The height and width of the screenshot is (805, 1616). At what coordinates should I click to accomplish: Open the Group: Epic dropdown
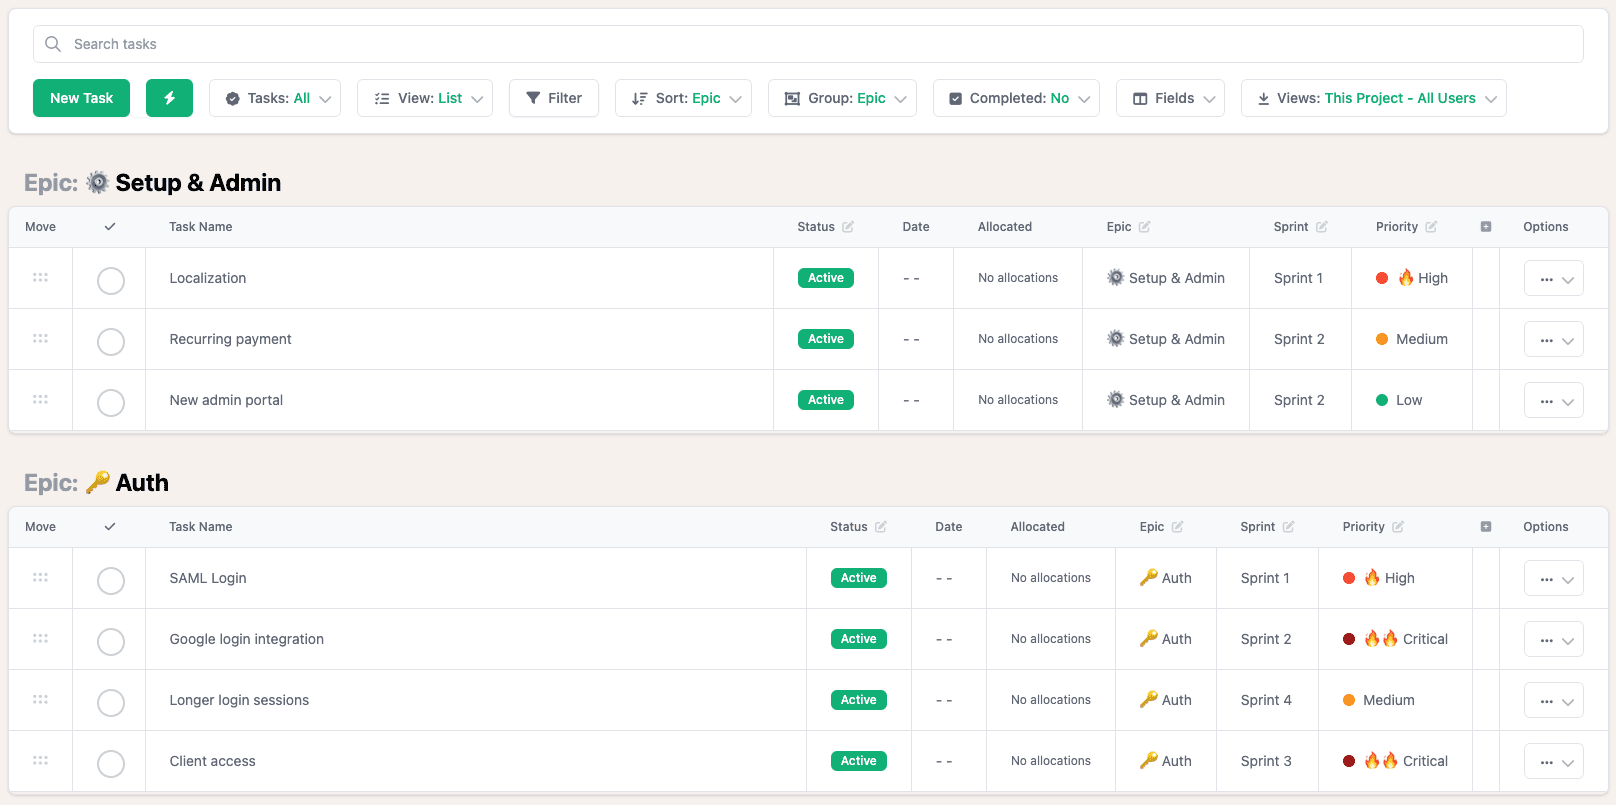click(842, 98)
